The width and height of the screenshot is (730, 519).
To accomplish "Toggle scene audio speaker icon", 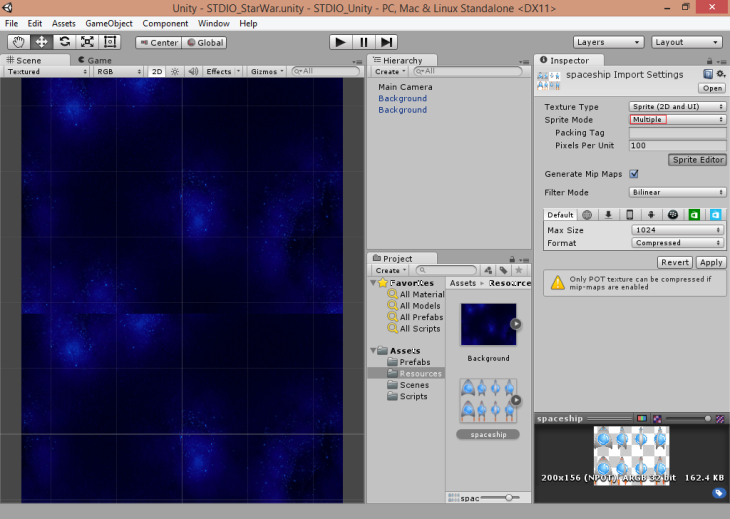I will pyautogui.click(x=193, y=71).
